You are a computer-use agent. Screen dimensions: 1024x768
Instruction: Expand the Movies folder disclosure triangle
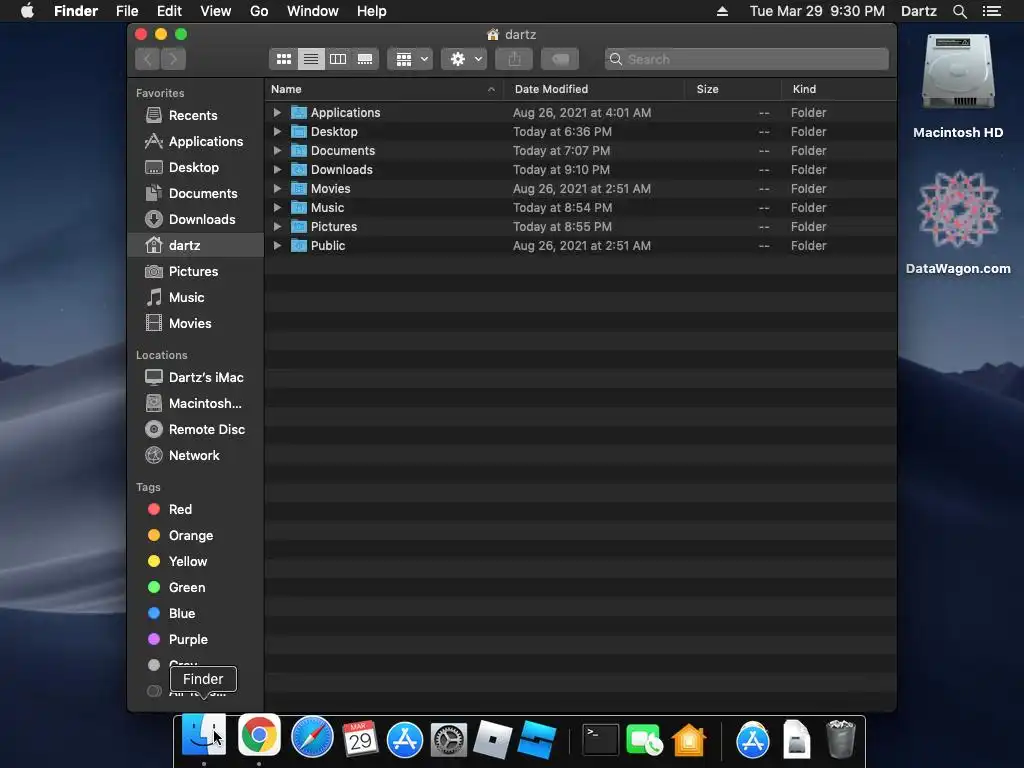click(277, 188)
